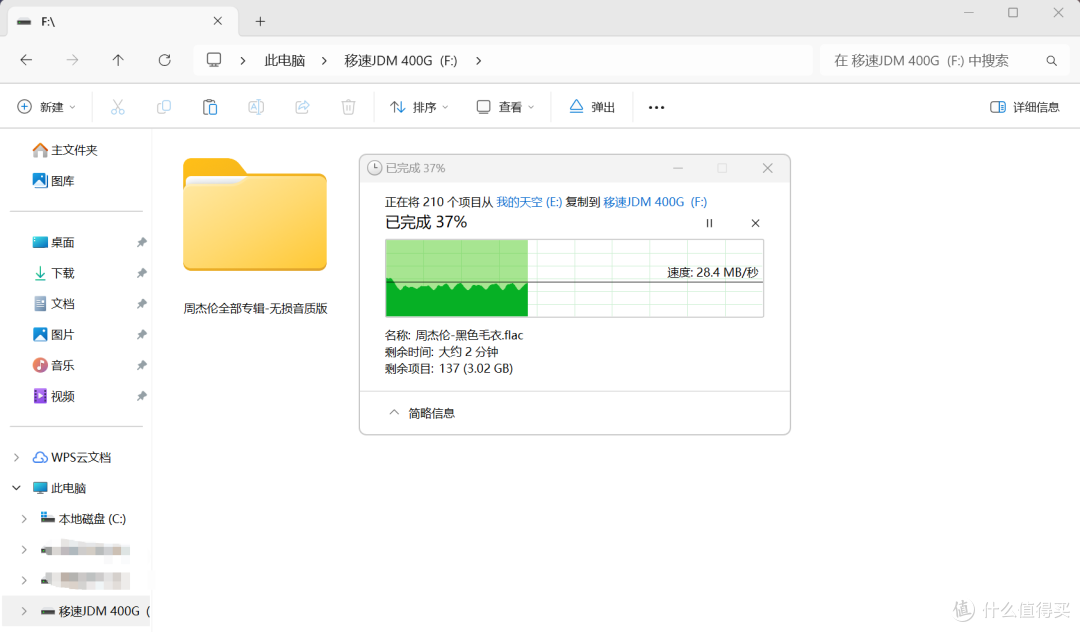
Task: Collapse copy dialog via 简略信息
Action: 422,413
